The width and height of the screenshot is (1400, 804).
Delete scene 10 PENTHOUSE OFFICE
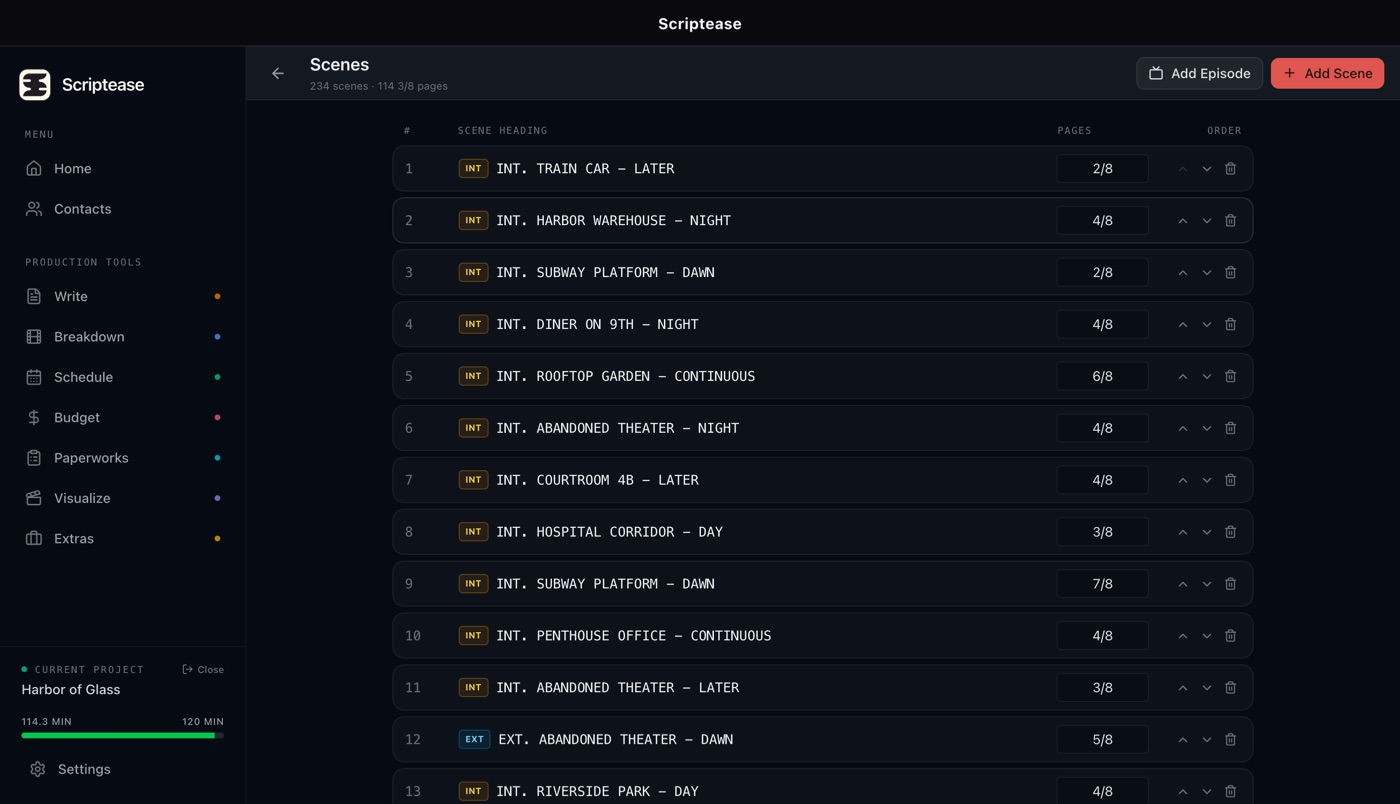tap(1231, 637)
